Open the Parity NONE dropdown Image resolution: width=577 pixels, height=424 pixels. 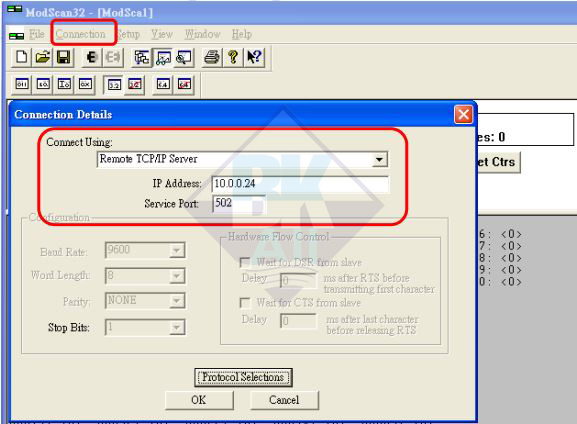point(177,301)
